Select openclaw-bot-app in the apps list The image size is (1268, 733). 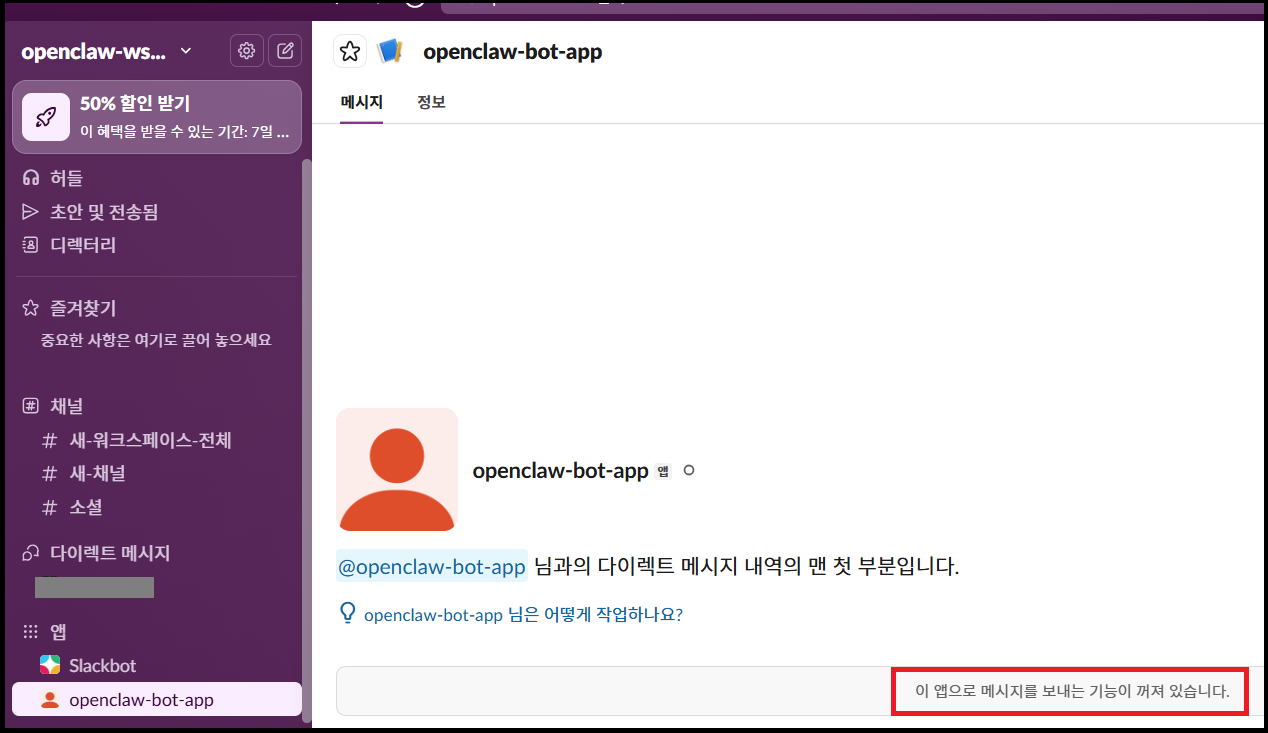click(157, 700)
